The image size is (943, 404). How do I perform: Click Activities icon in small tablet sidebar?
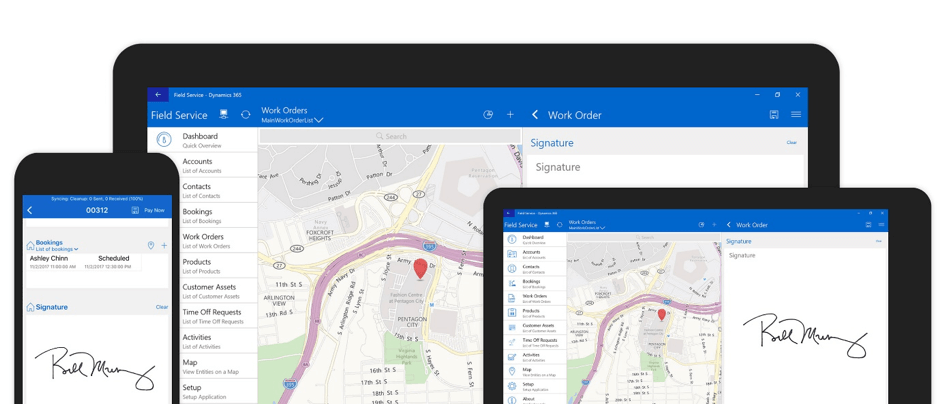coord(512,357)
